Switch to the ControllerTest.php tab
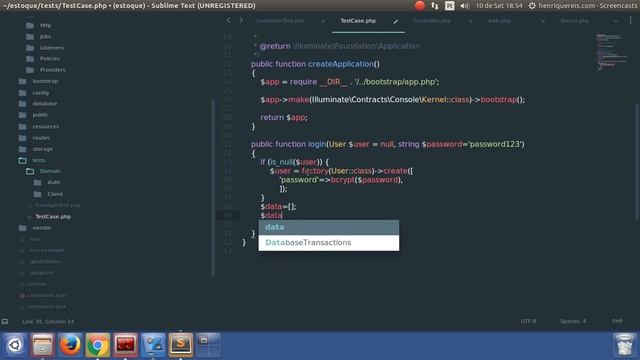Image resolution: width=640 pixels, height=360 pixels. (x=280, y=21)
